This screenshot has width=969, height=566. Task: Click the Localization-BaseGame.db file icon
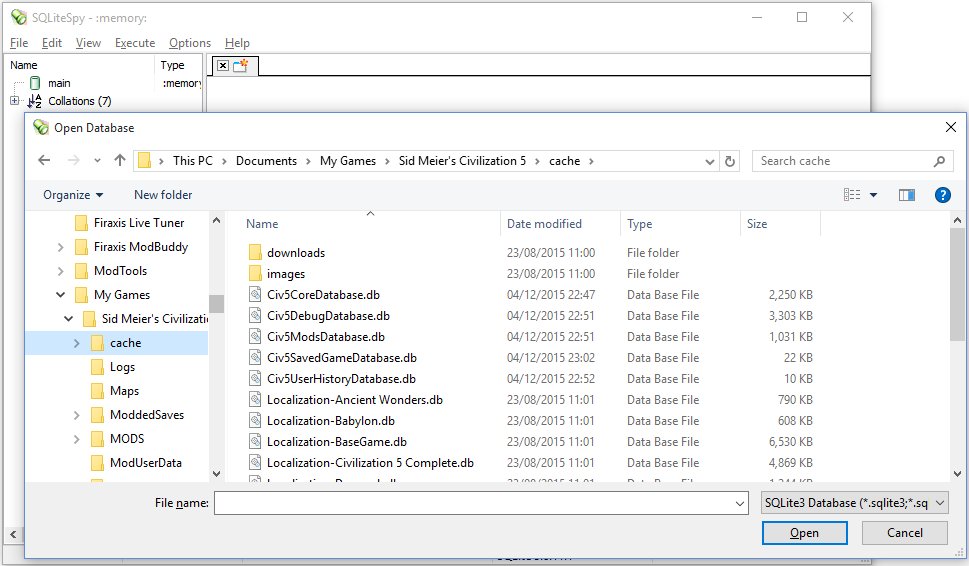[255, 442]
